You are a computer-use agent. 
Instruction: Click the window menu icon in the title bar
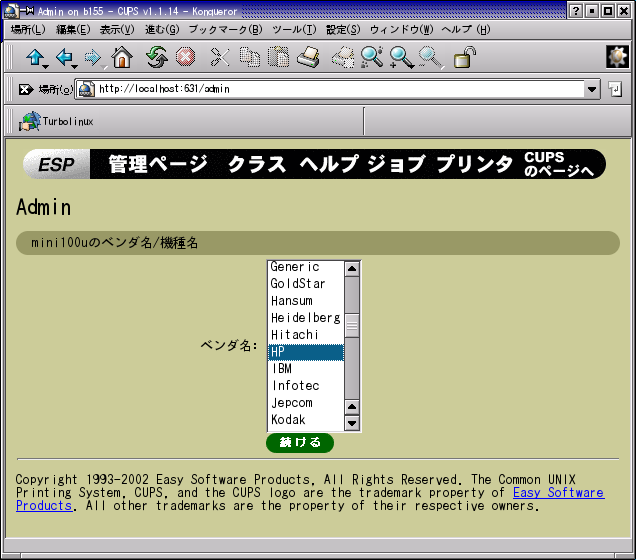tap(11, 11)
